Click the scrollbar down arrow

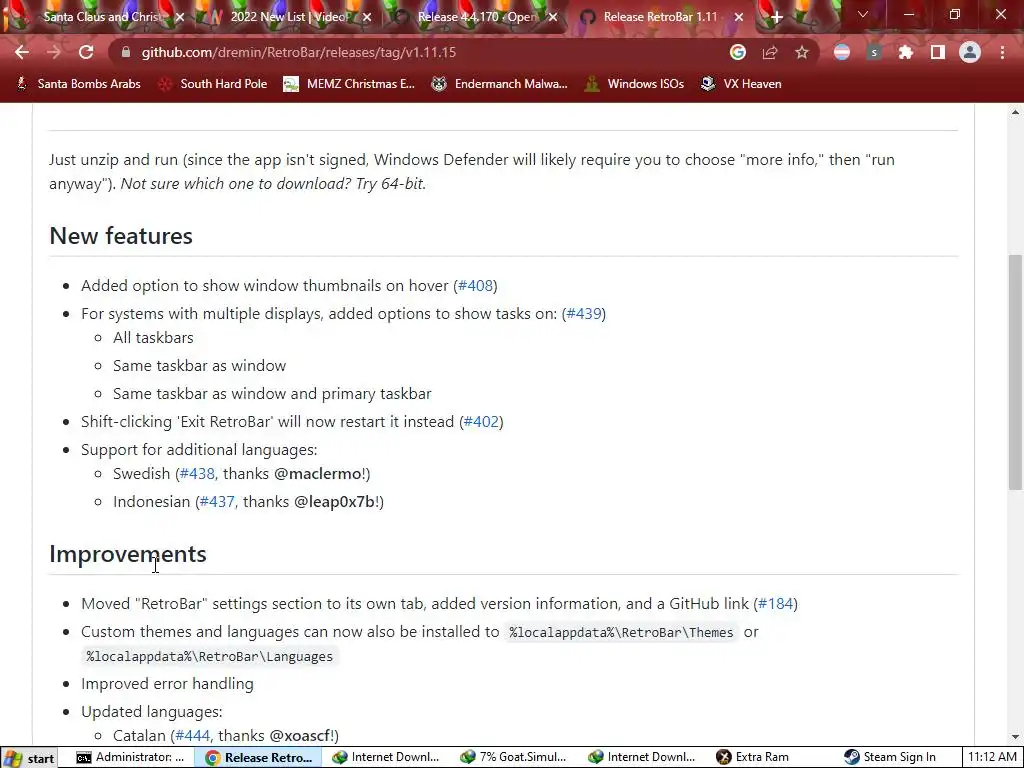[1015, 737]
